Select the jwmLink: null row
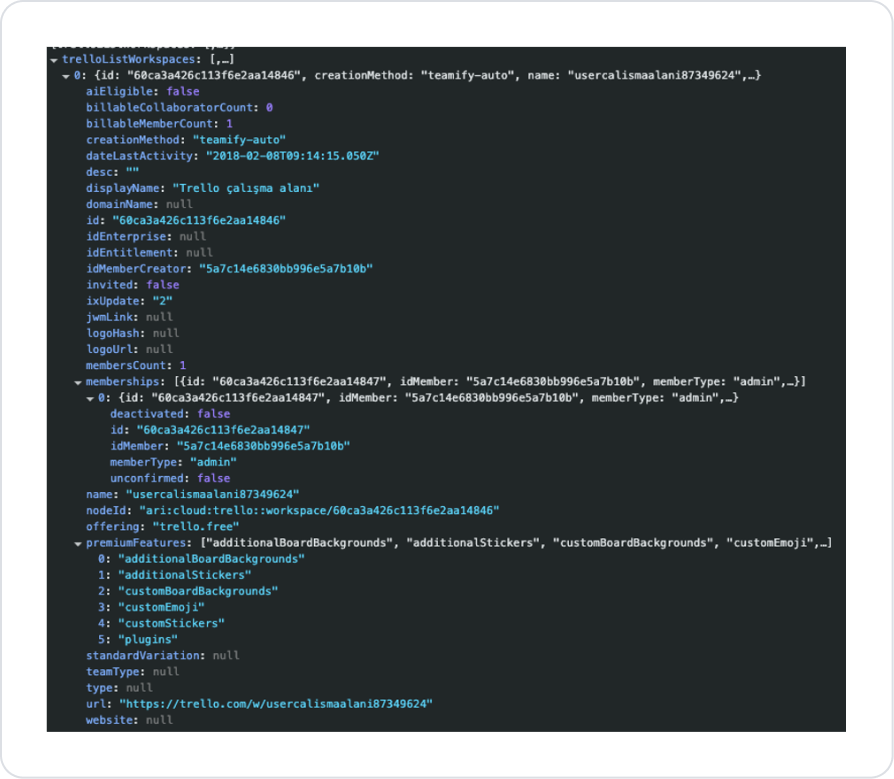Viewport: 894px width, 779px height. pyautogui.click(x=129, y=317)
